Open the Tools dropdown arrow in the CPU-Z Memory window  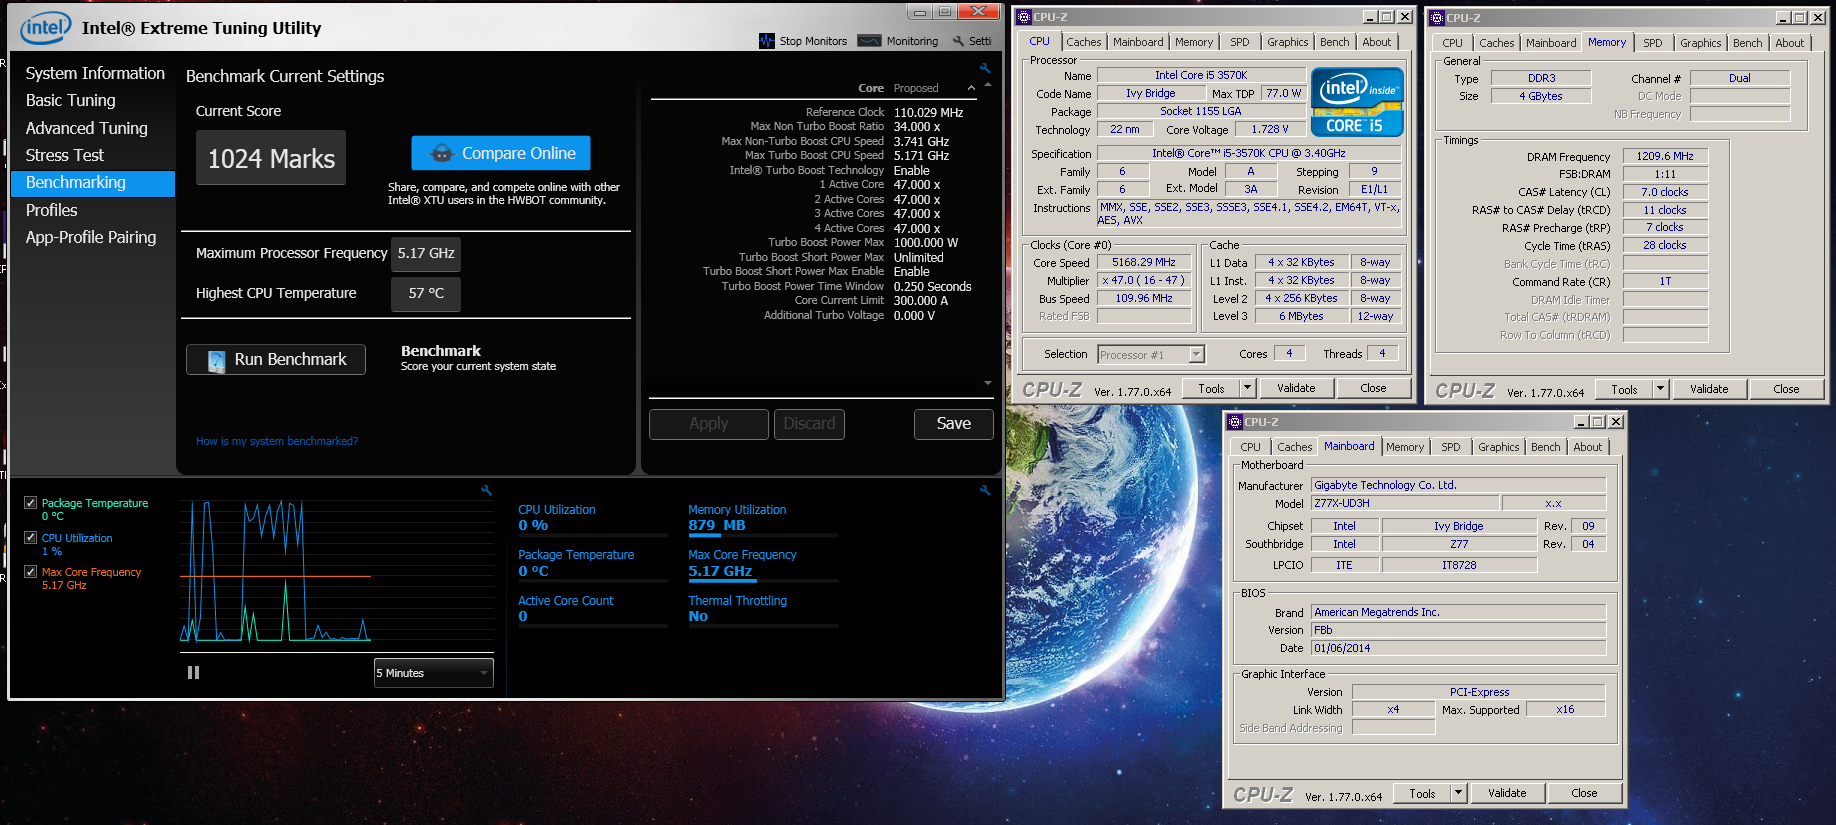pos(1660,389)
